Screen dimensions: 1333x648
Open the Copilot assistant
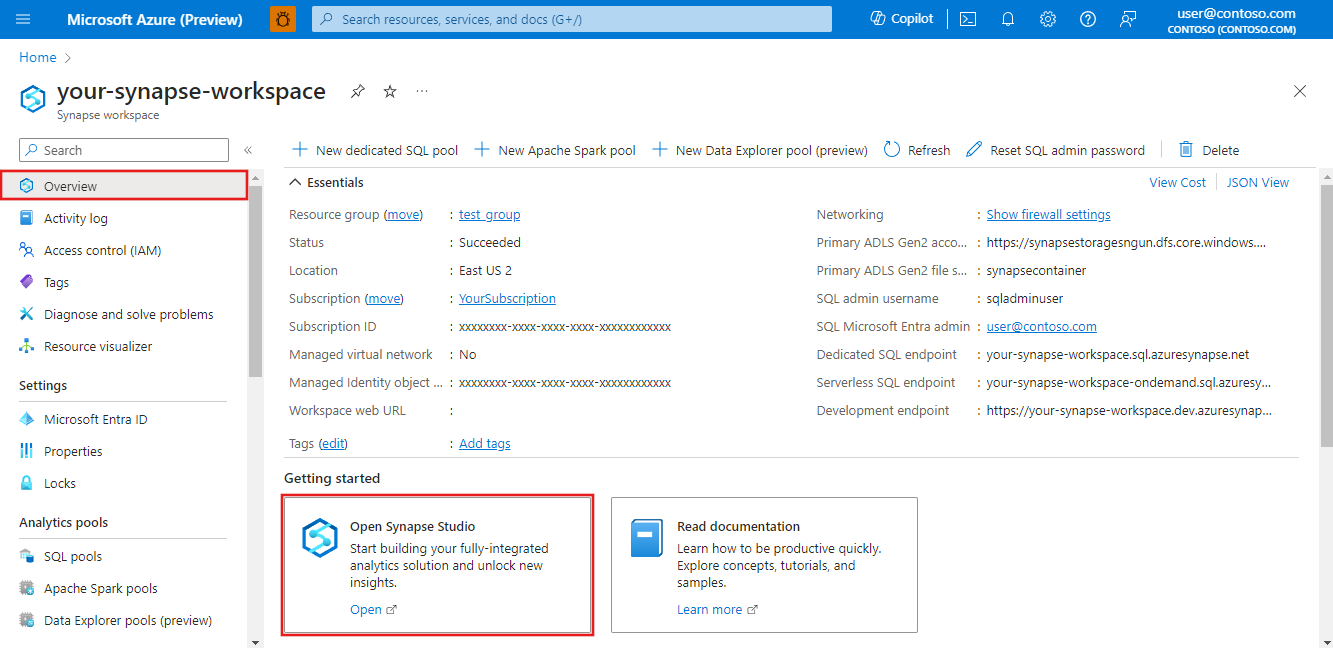[899, 18]
